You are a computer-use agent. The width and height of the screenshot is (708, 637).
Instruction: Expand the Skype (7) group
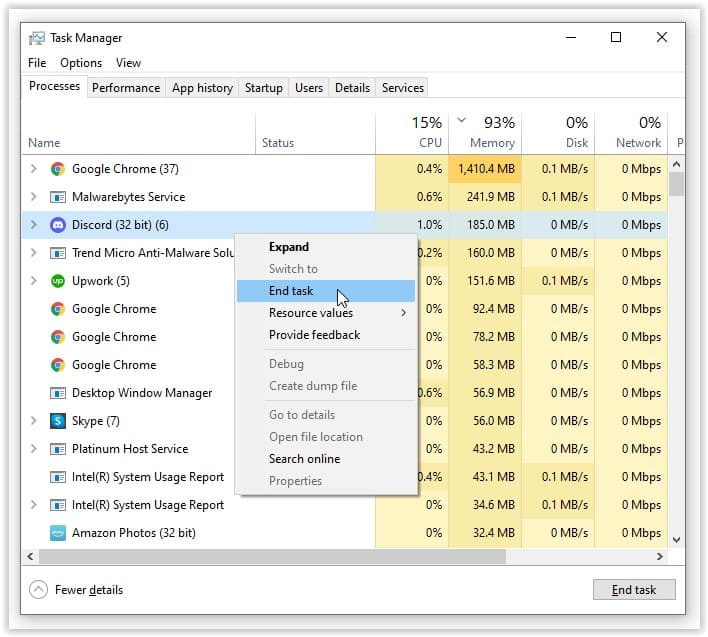pos(33,421)
